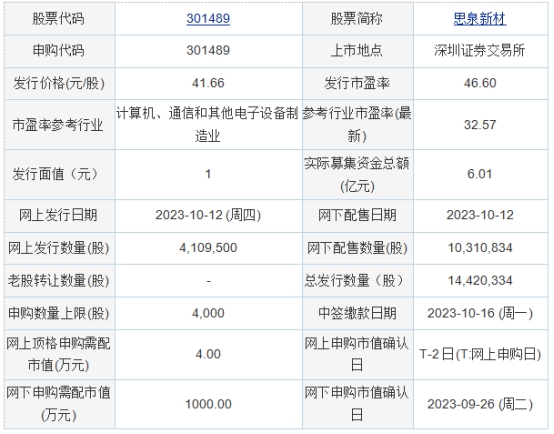Select the T-2日 confirmation date cell
Image resolution: width=554 pixels, height=434 pixels.
pyautogui.click(x=480, y=354)
